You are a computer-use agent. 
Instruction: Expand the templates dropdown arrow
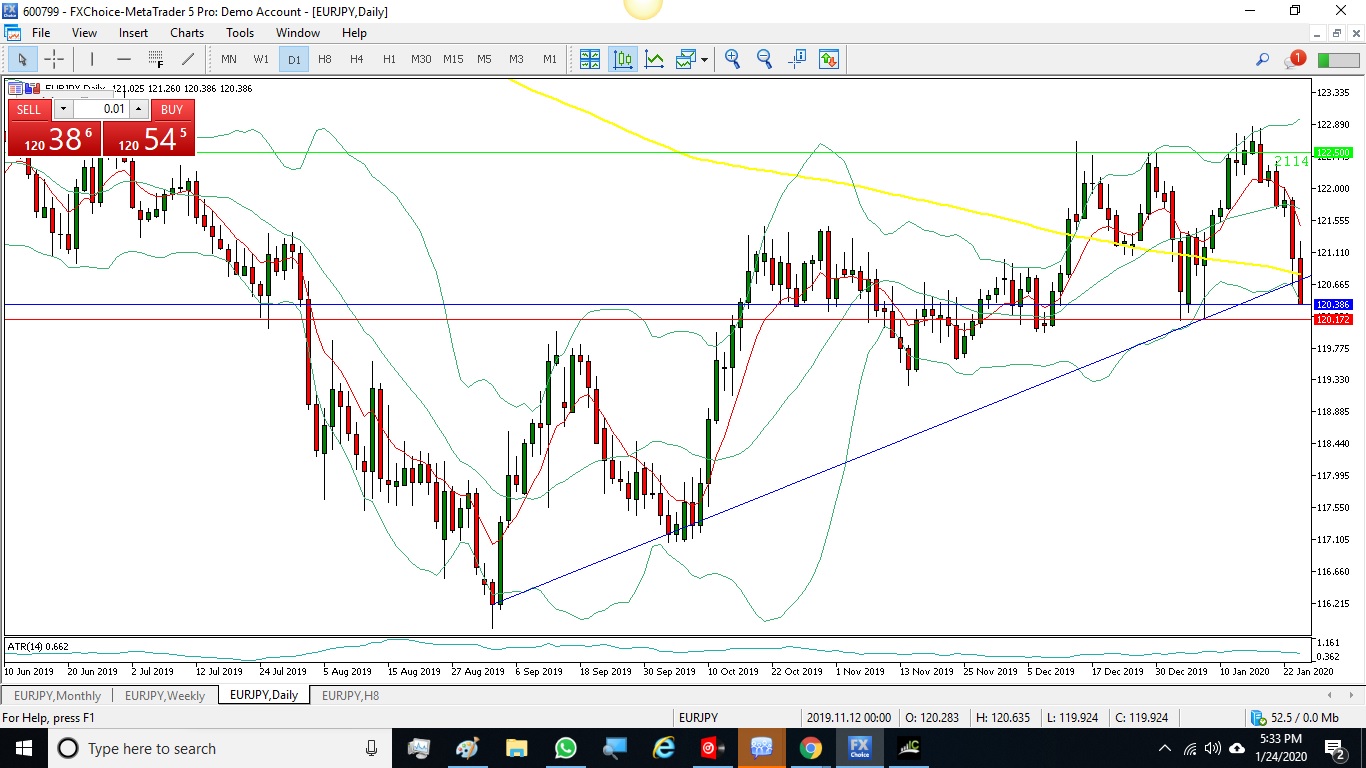(x=704, y=60)
